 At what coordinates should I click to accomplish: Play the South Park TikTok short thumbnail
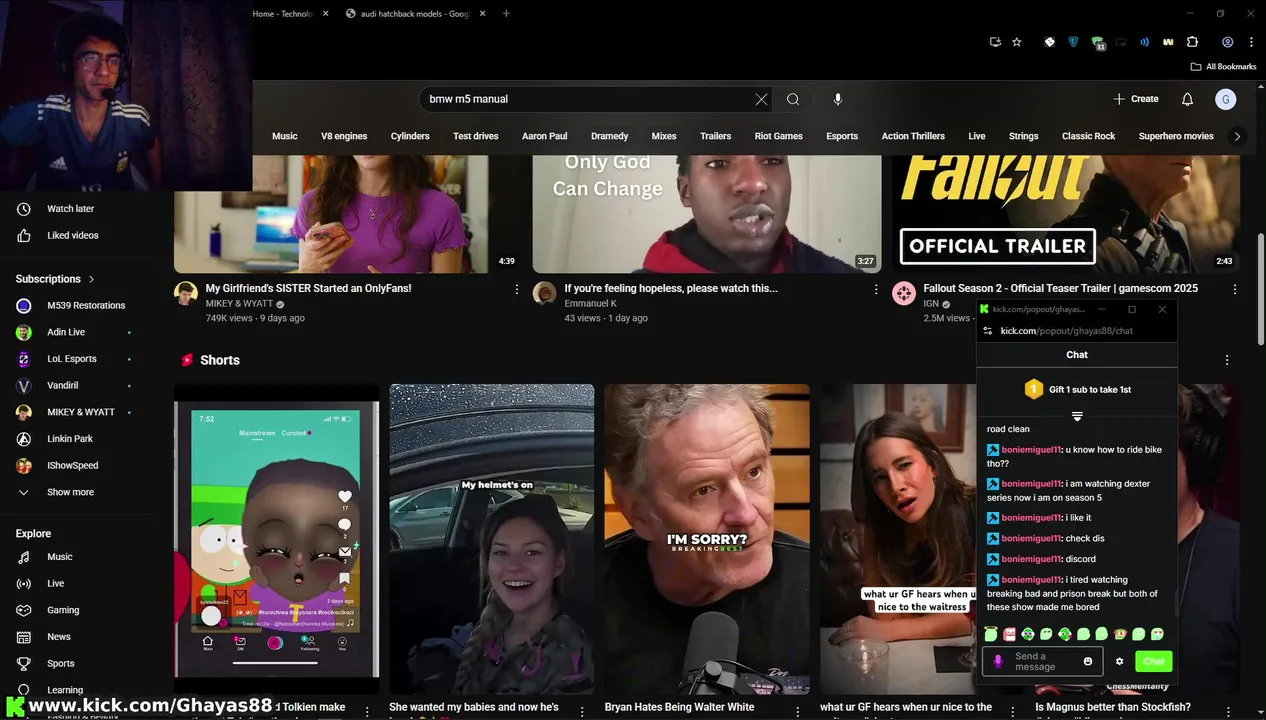point(276,539)
